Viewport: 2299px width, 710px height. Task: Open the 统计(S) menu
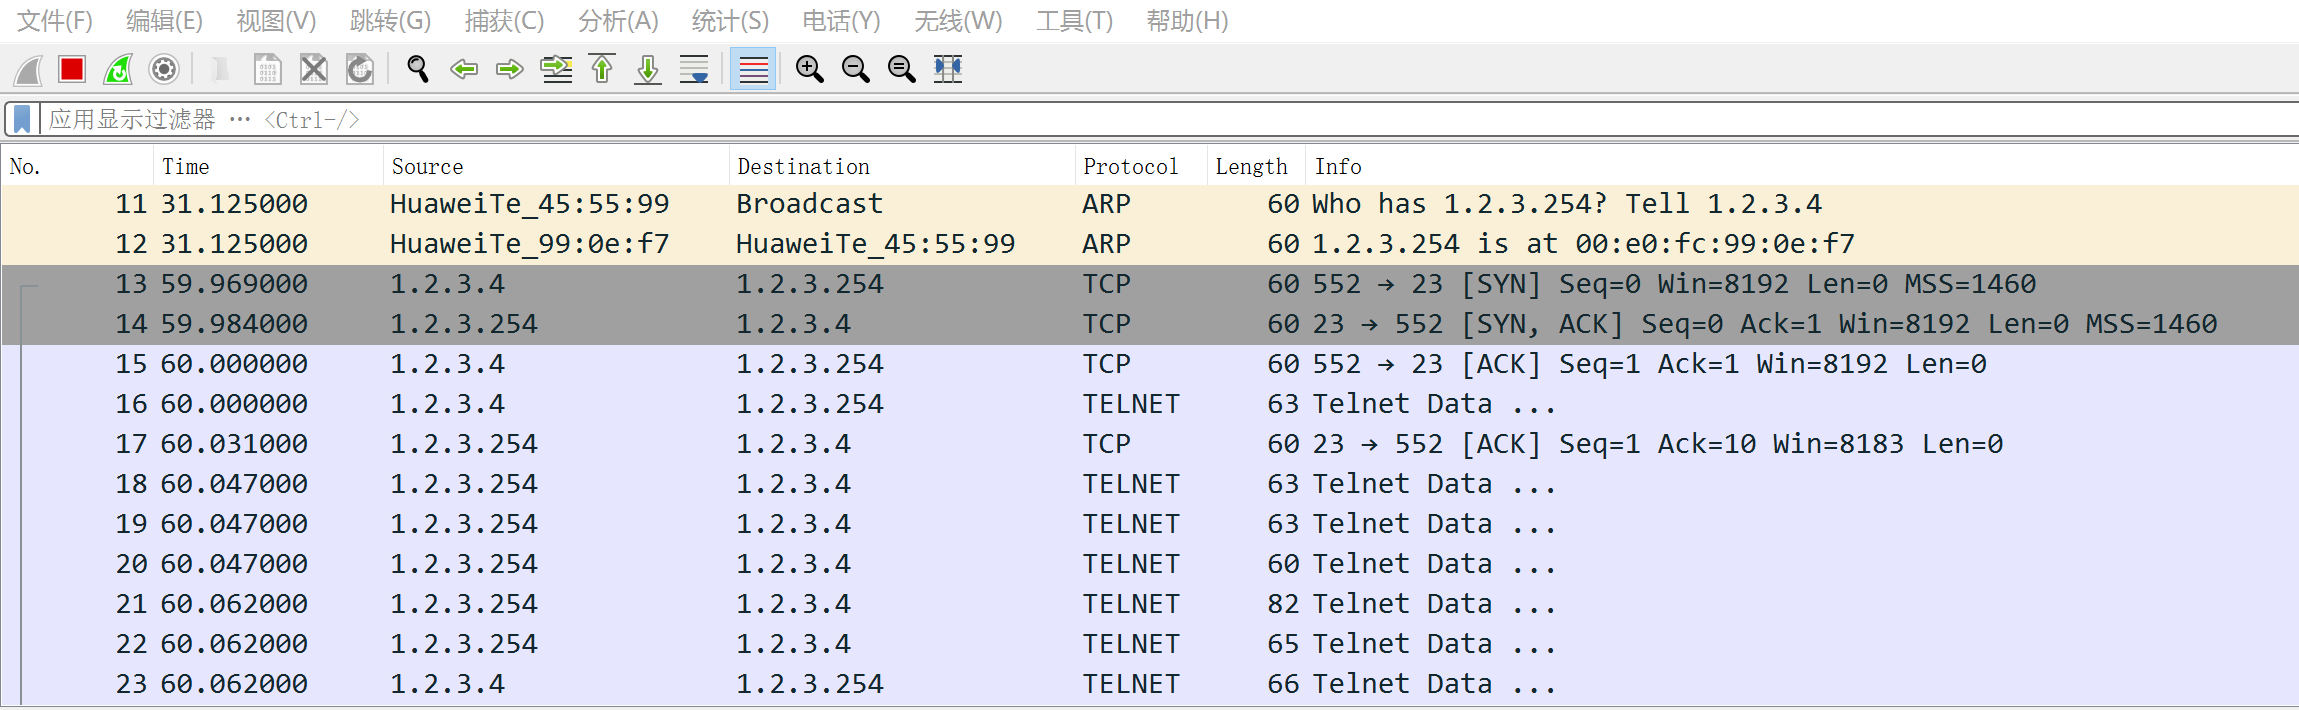(730, 21)
